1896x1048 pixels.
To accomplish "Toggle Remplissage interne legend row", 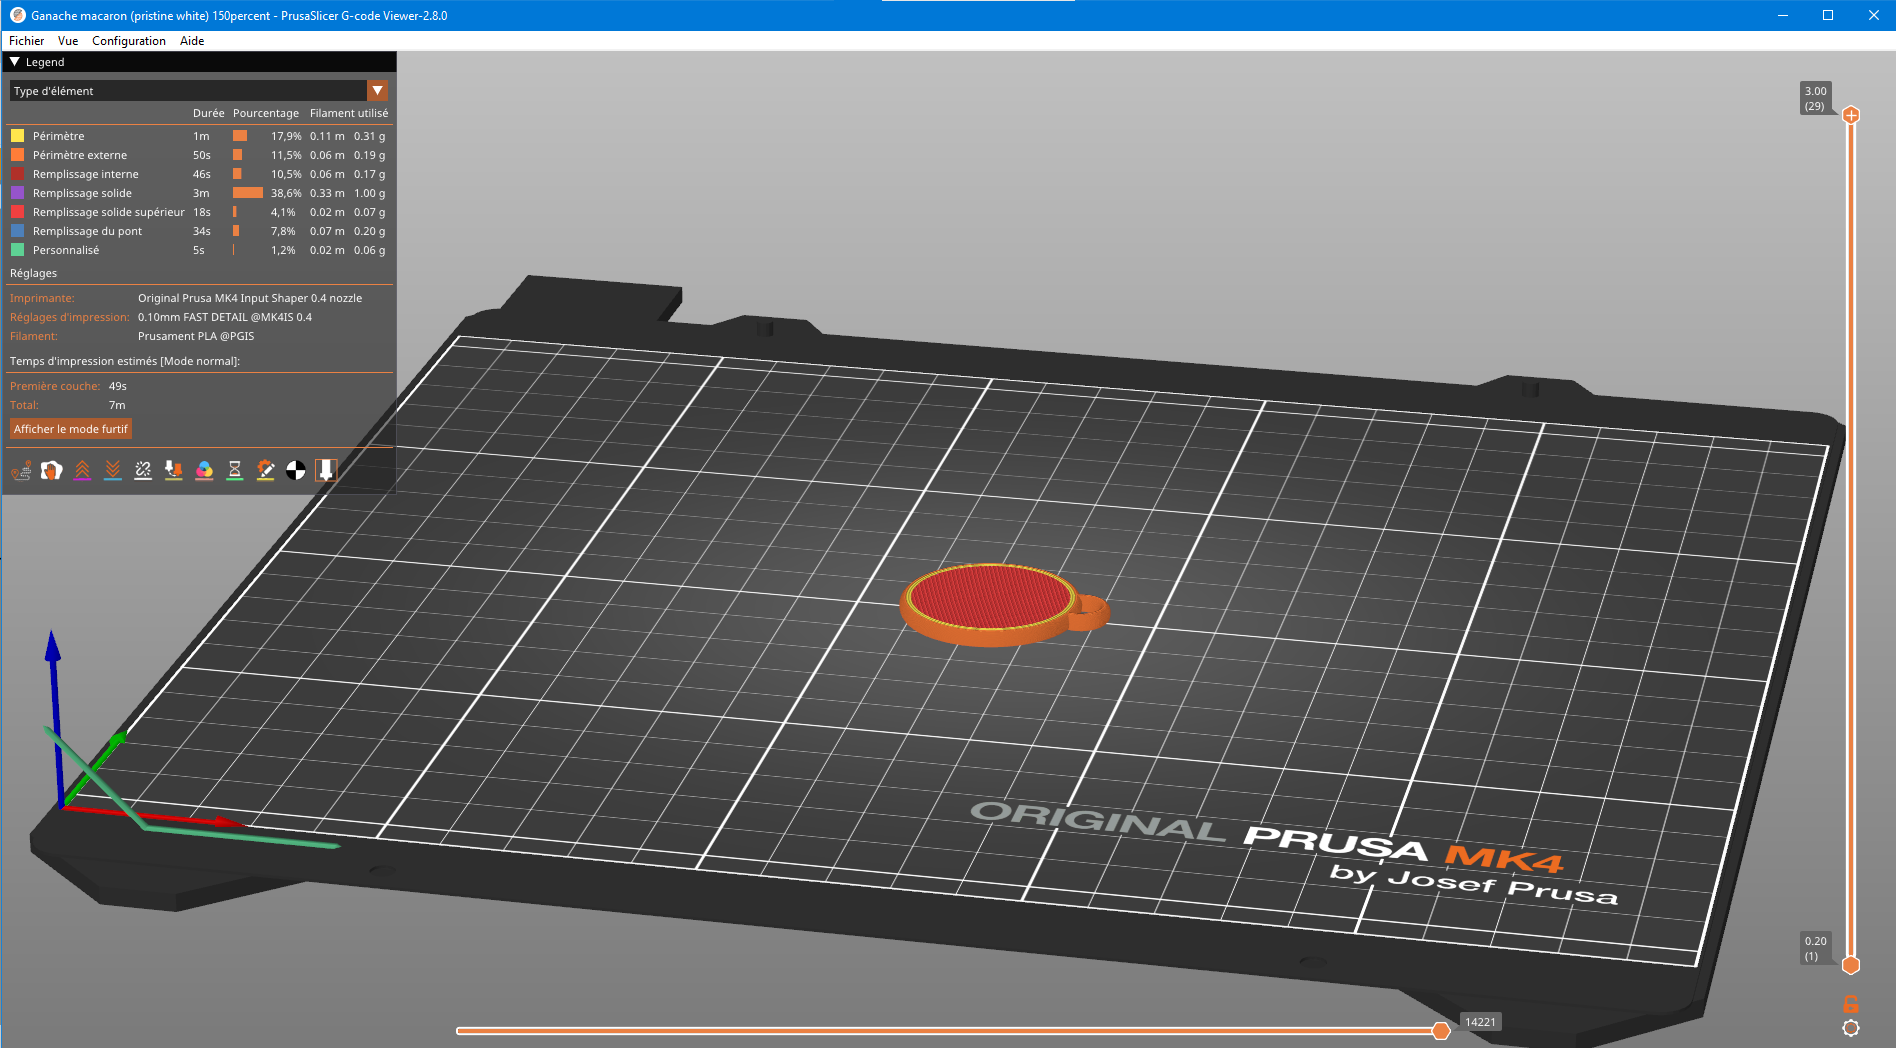I will (199, 174).
